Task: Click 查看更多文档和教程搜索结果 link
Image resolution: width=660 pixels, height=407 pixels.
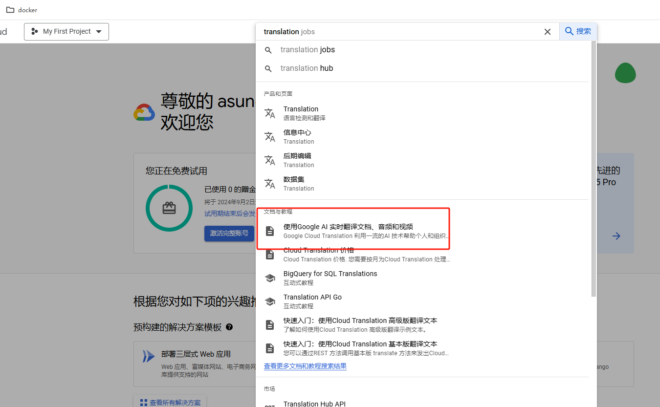Action: [x=305, y=366]
